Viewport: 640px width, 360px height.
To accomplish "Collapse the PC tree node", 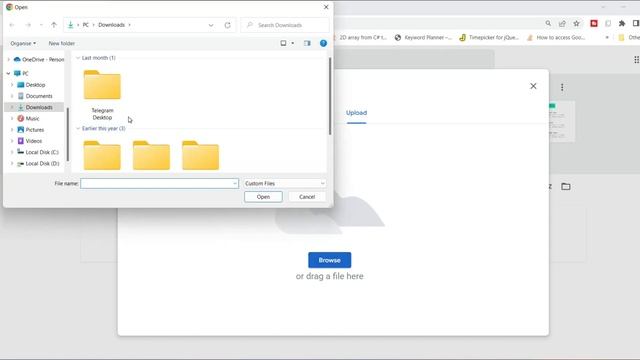I will point(9,73).
